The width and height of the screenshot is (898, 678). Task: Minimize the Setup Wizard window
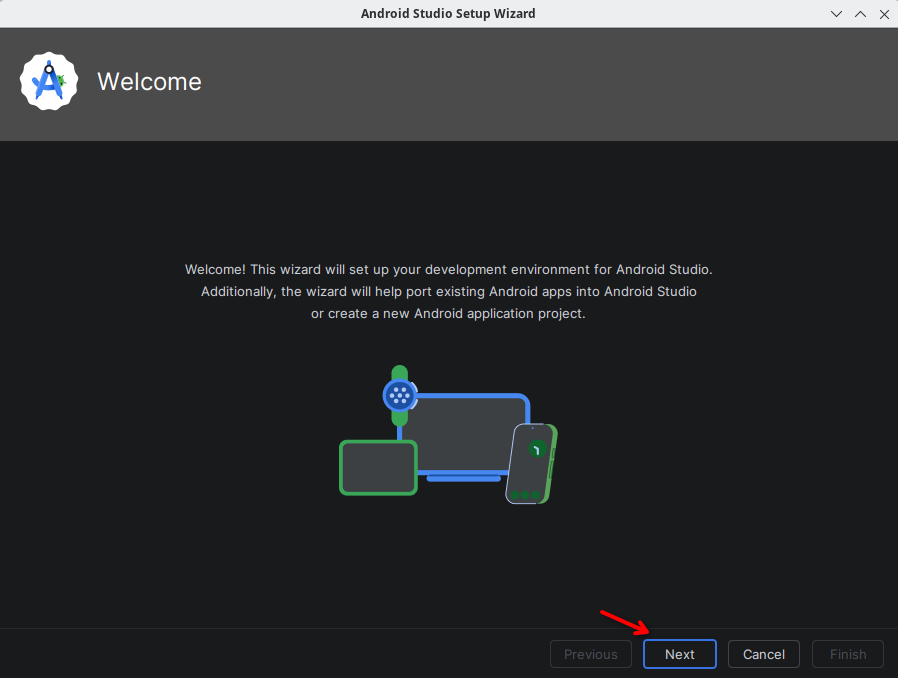[x=836, y=14]
